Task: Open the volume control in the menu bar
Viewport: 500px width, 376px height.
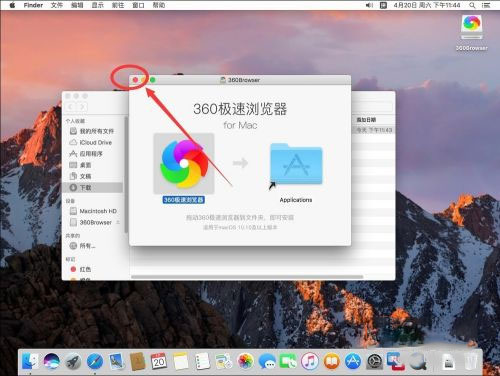Action: click(x=369, y=5)
